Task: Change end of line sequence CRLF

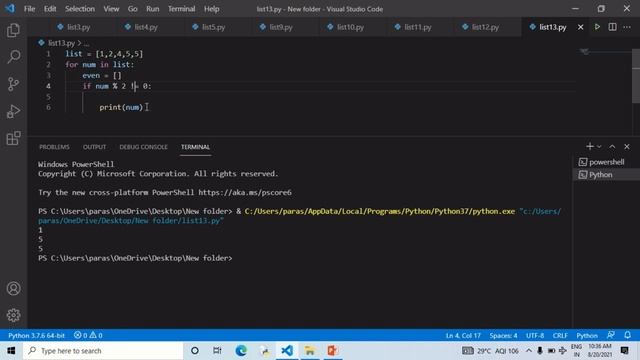Action: coord(560,336)
